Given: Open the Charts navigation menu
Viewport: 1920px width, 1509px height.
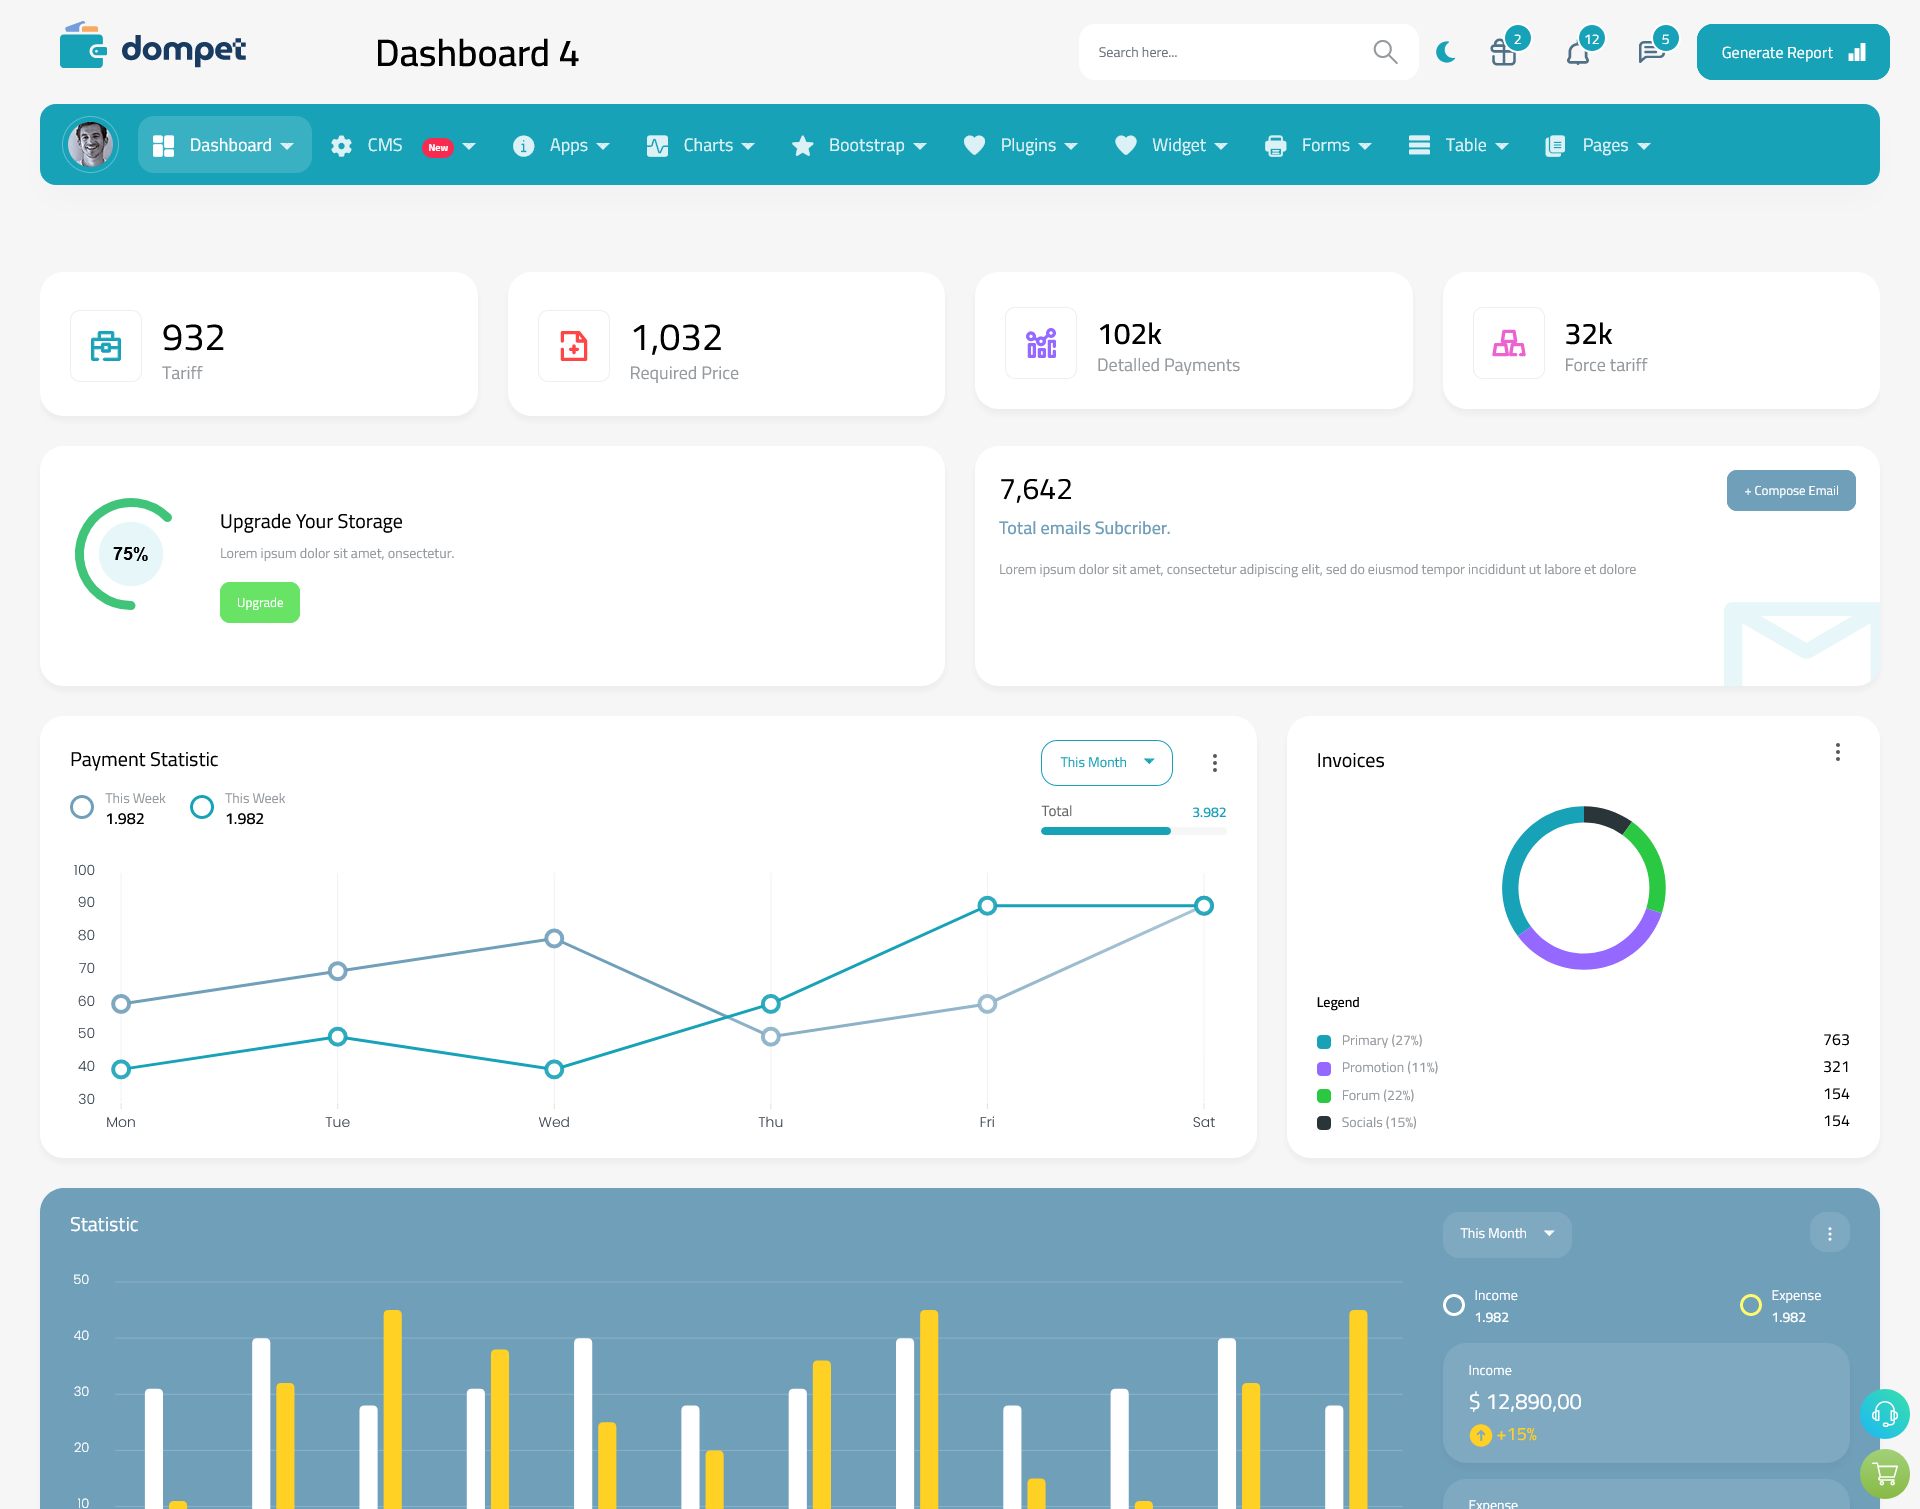Looking at the screenshot, I should click(x=703, y=145).
